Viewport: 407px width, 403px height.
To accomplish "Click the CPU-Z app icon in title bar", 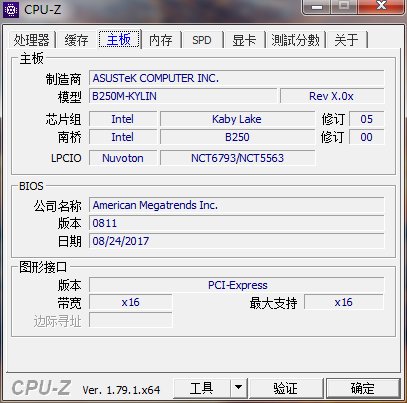I will point(11,9).
